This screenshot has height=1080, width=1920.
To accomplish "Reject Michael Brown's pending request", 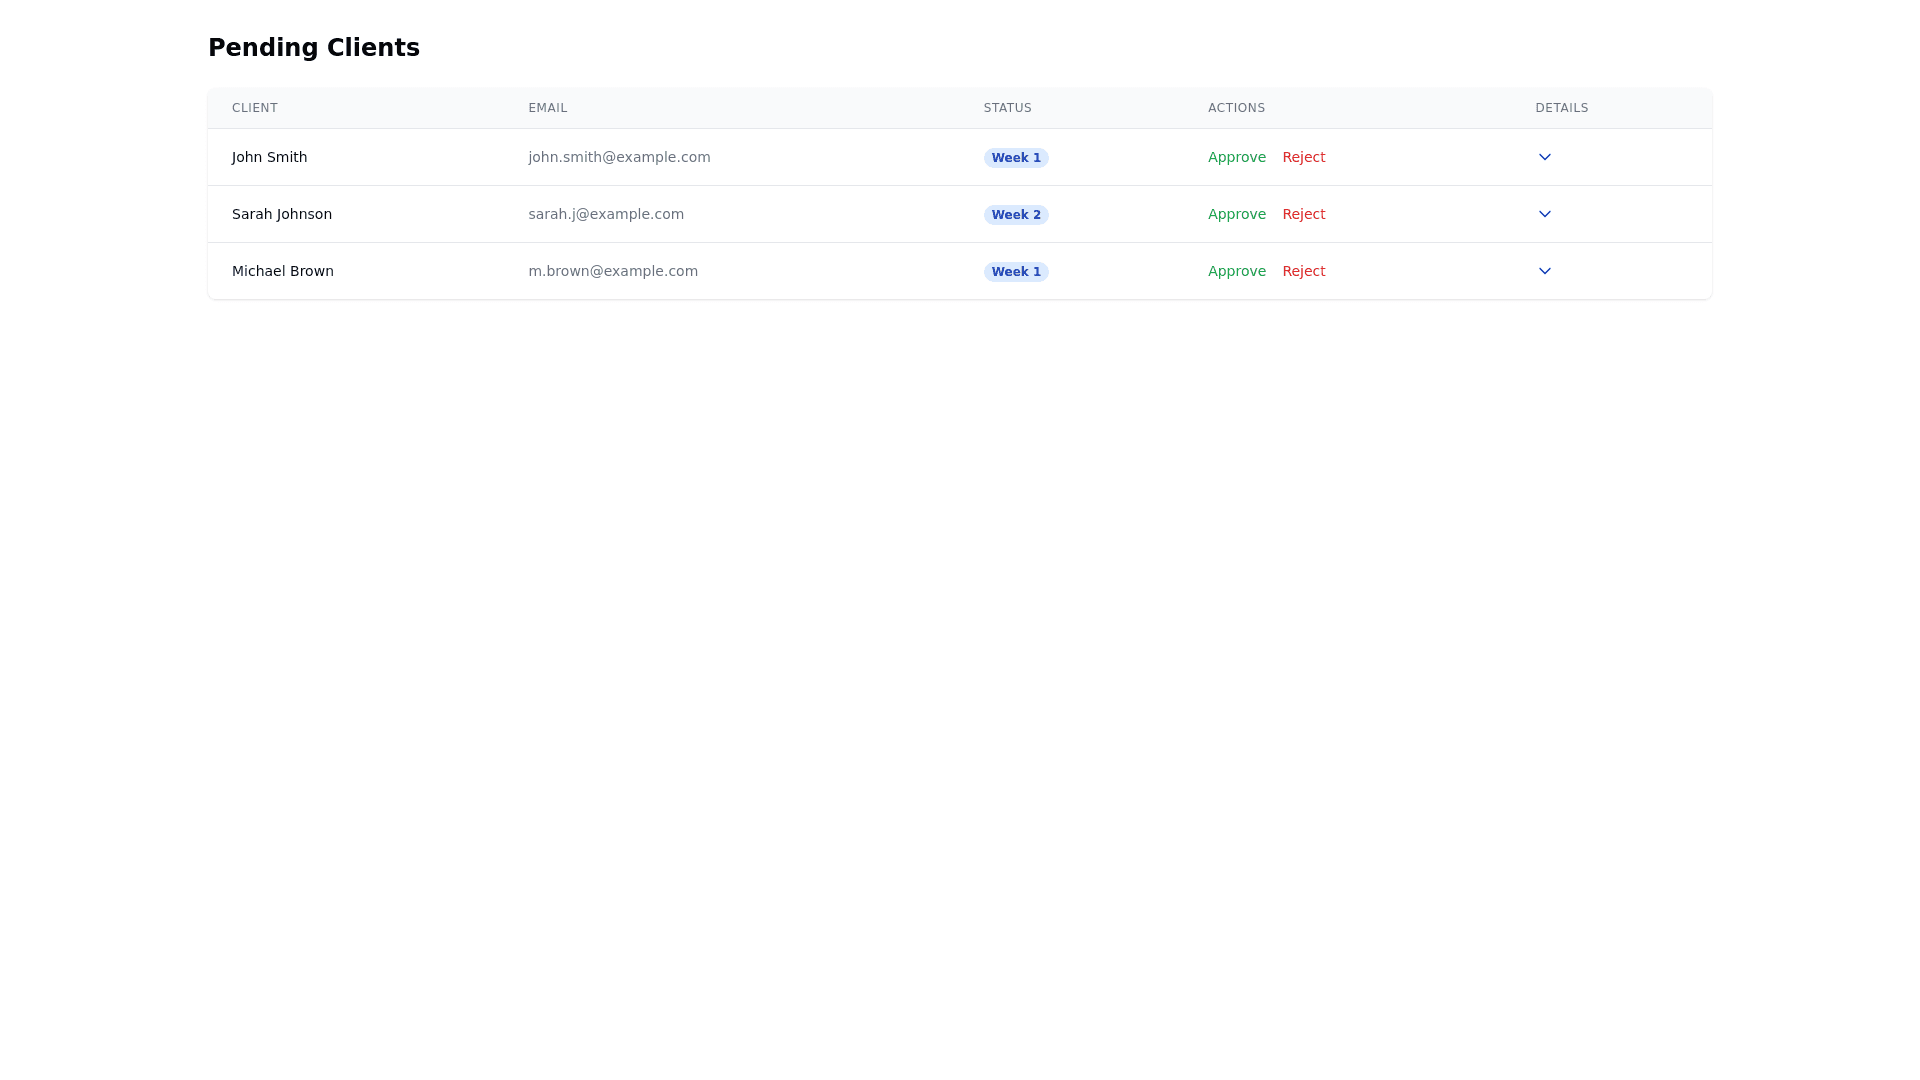I will click(1303, 271).
